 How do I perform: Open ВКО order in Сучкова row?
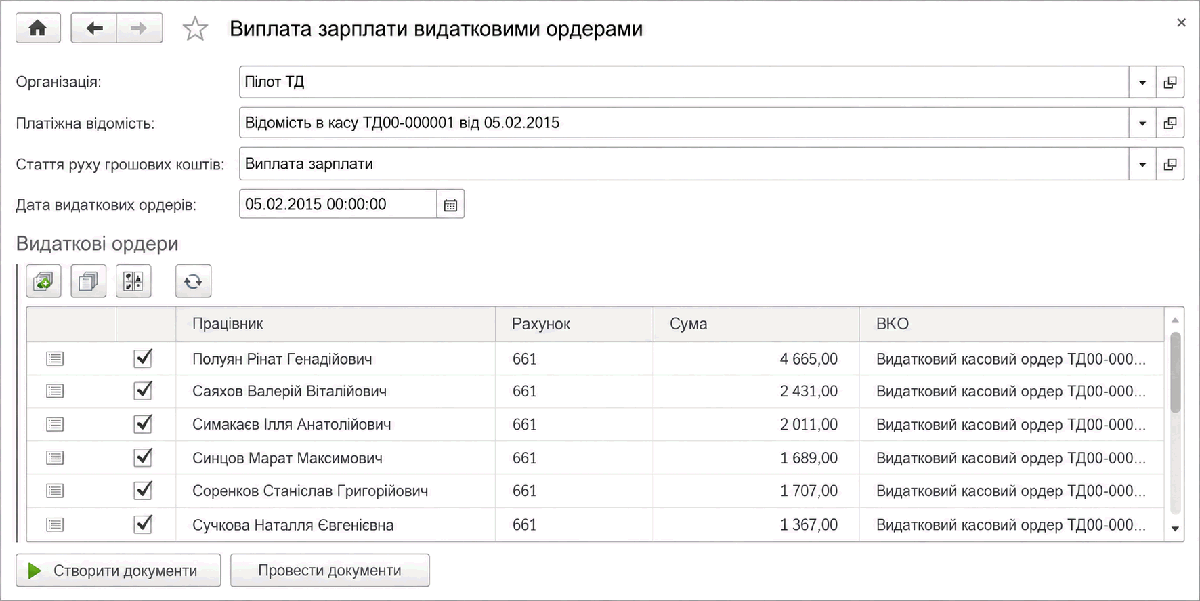(x=1012, y=524)
